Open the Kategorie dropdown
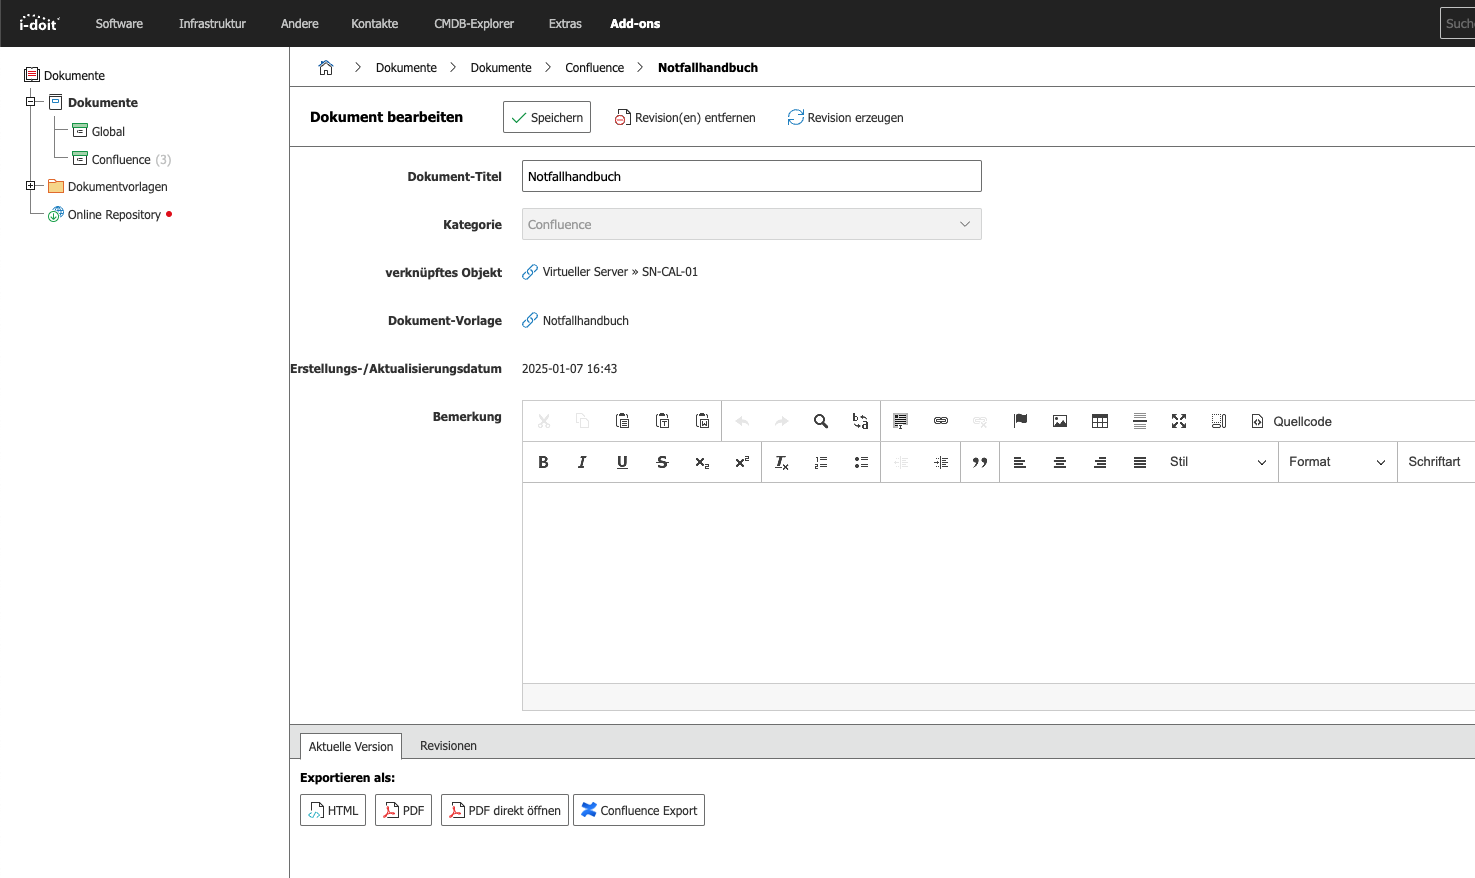The width and height of the screenshot is (1475, 878). coord(751,224)
